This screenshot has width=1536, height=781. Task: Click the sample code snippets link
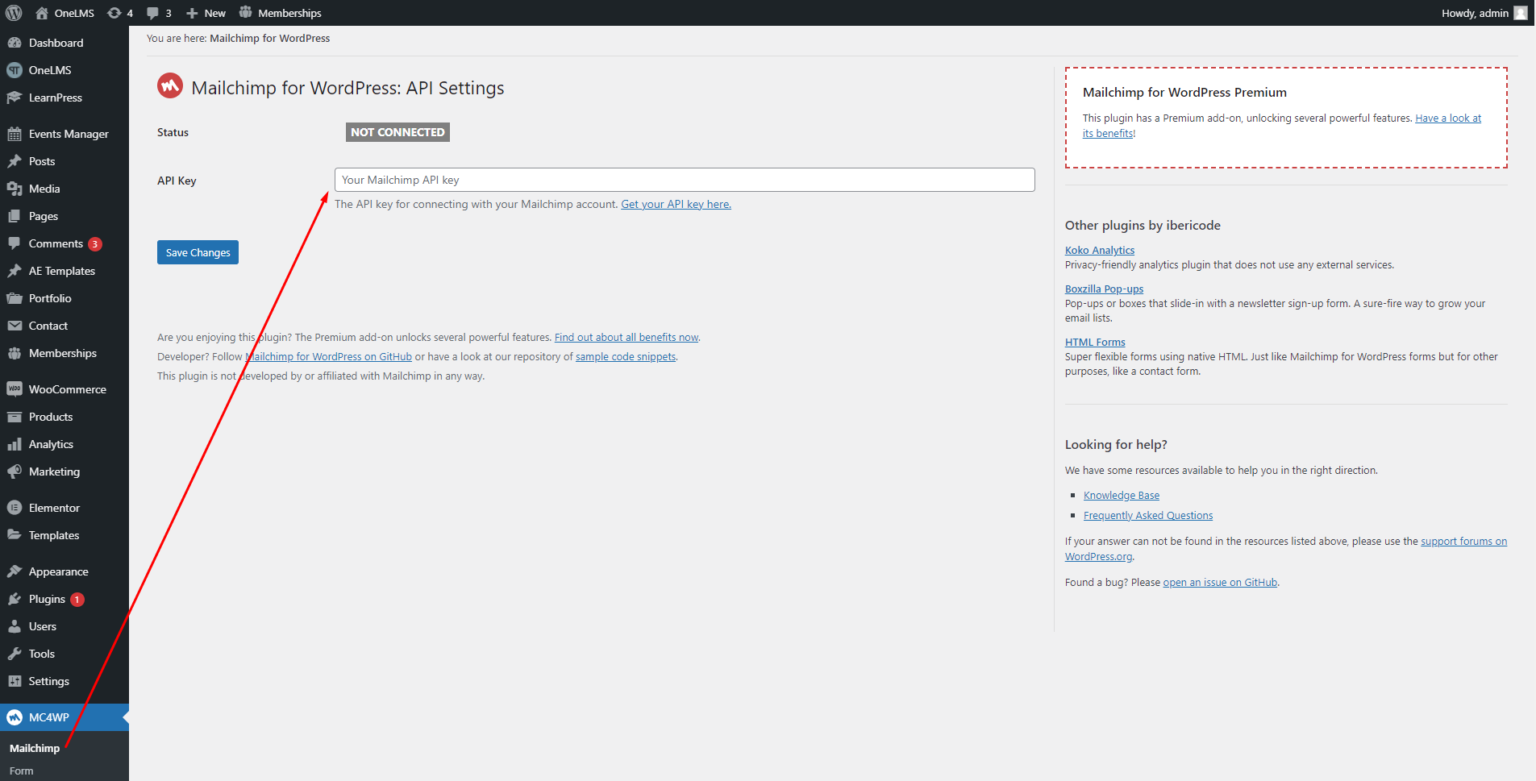coord(626,357)
